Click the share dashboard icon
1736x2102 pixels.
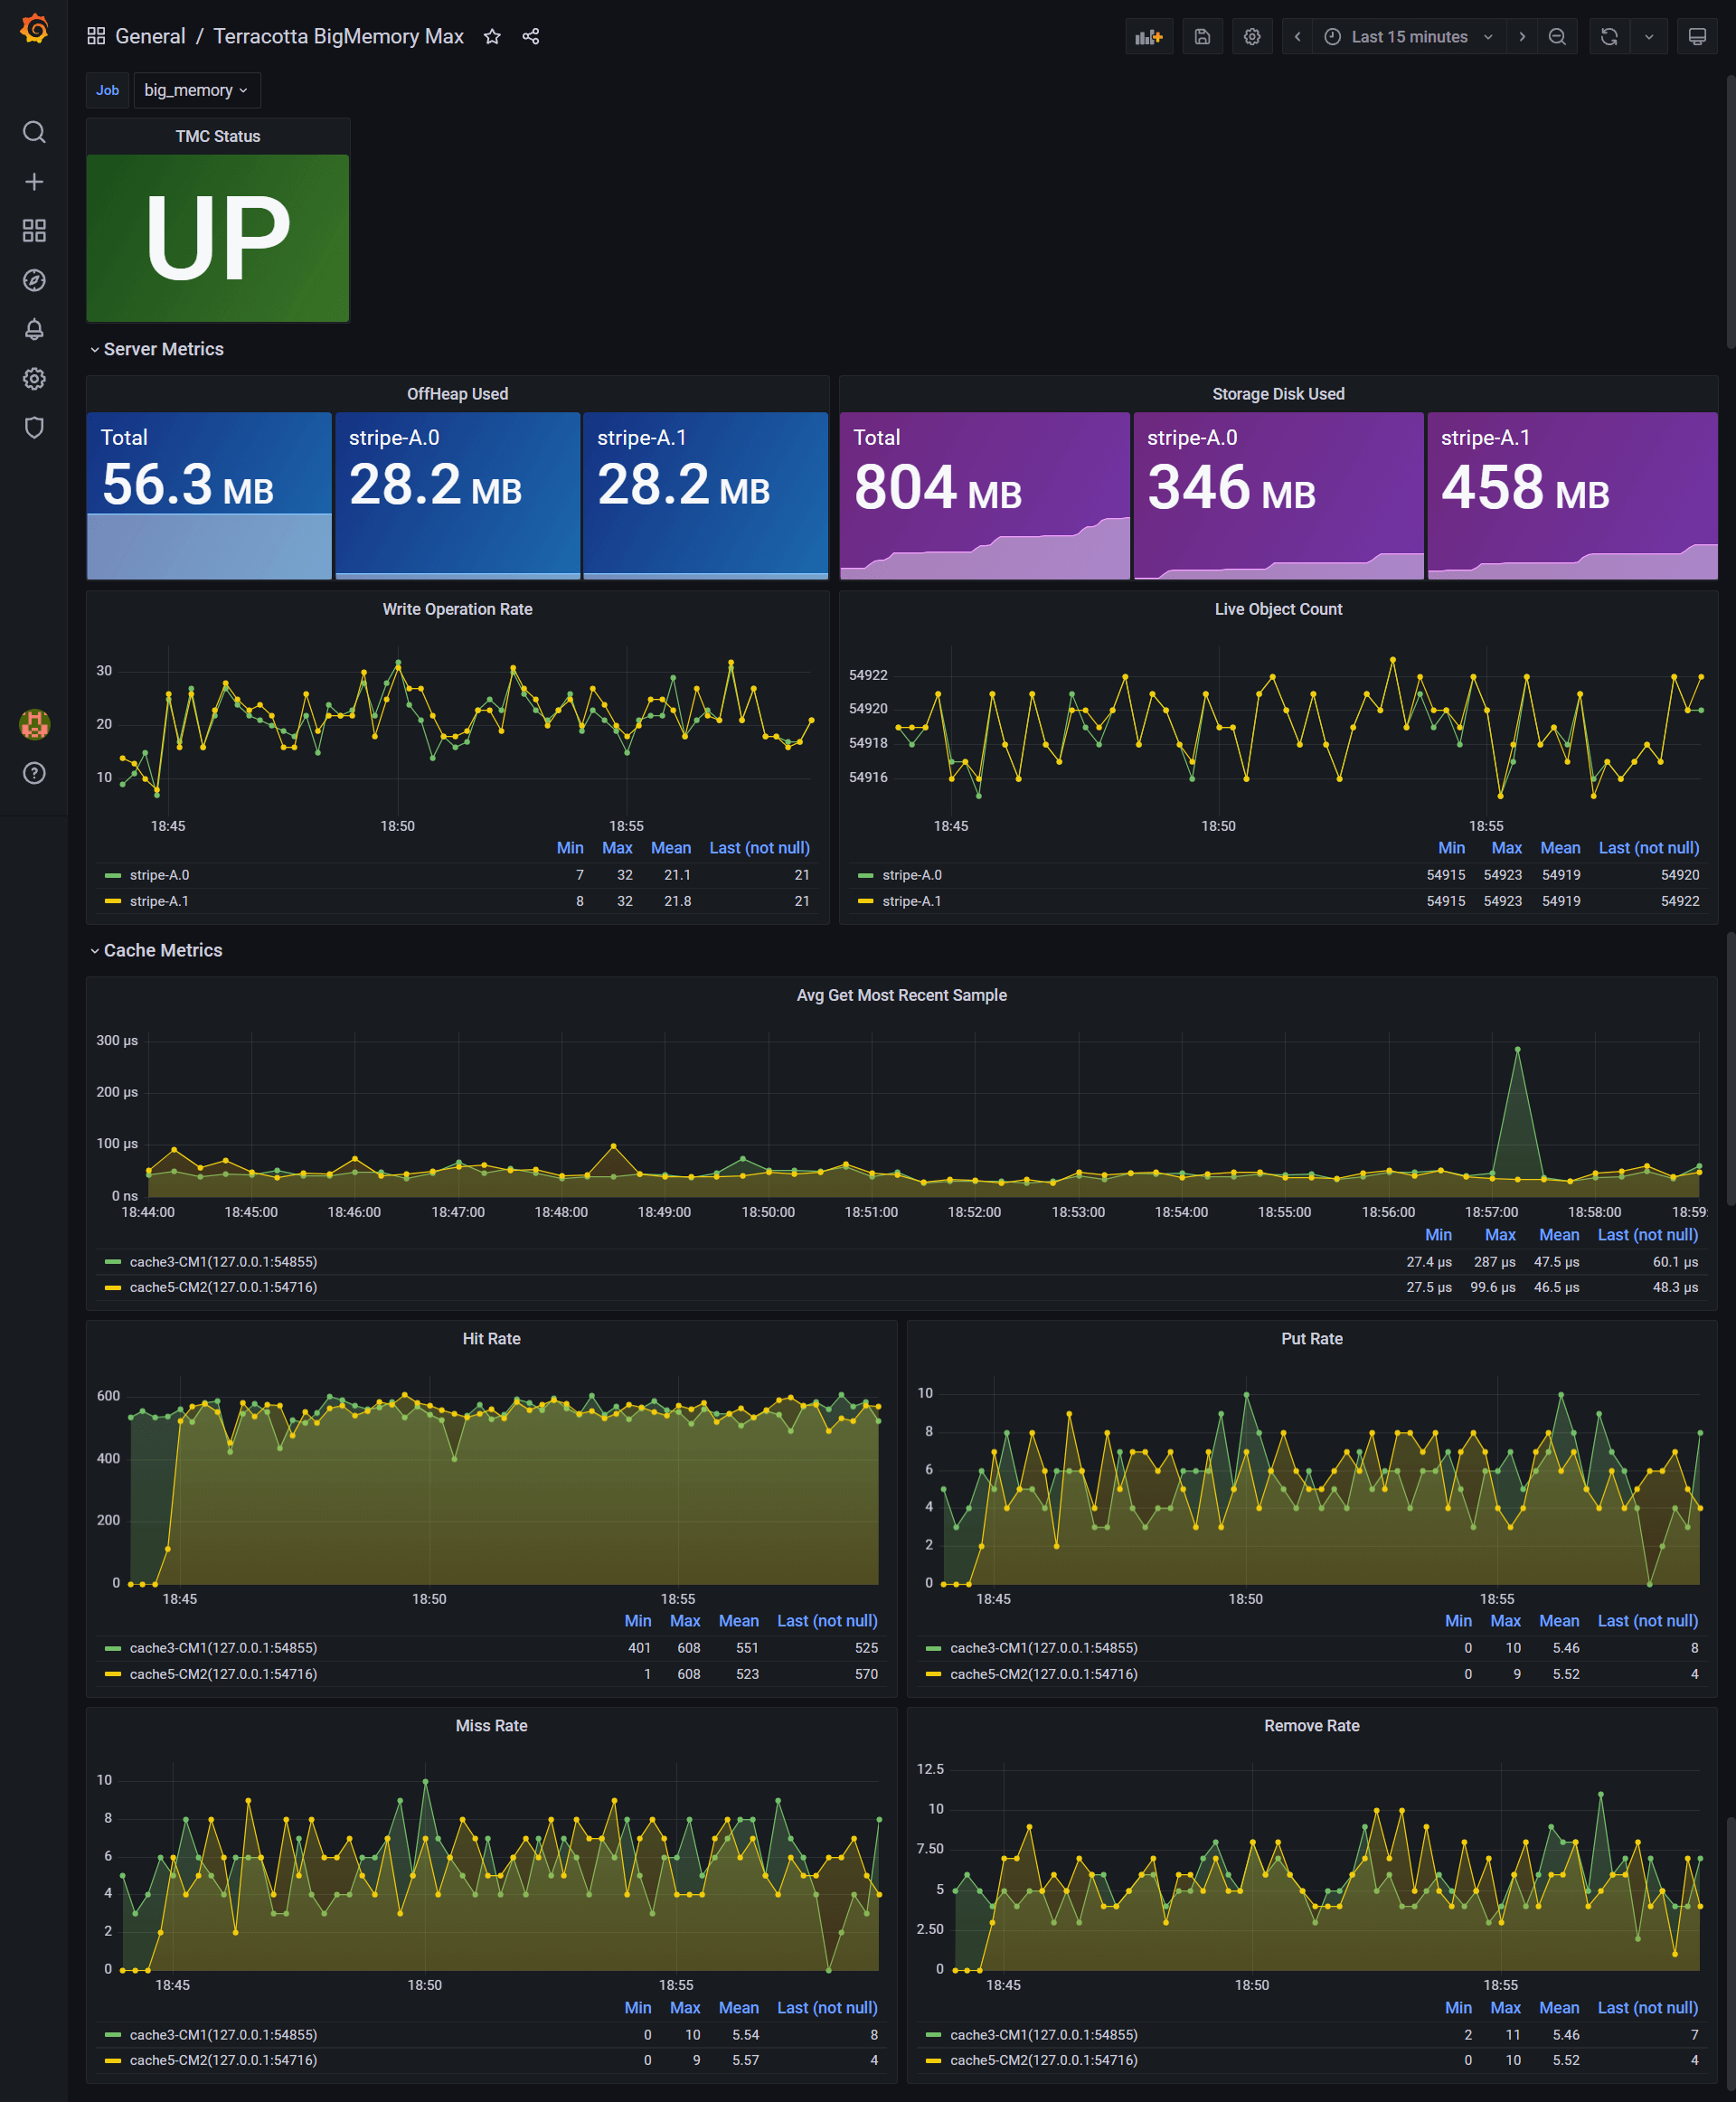[x=531, y=37]
